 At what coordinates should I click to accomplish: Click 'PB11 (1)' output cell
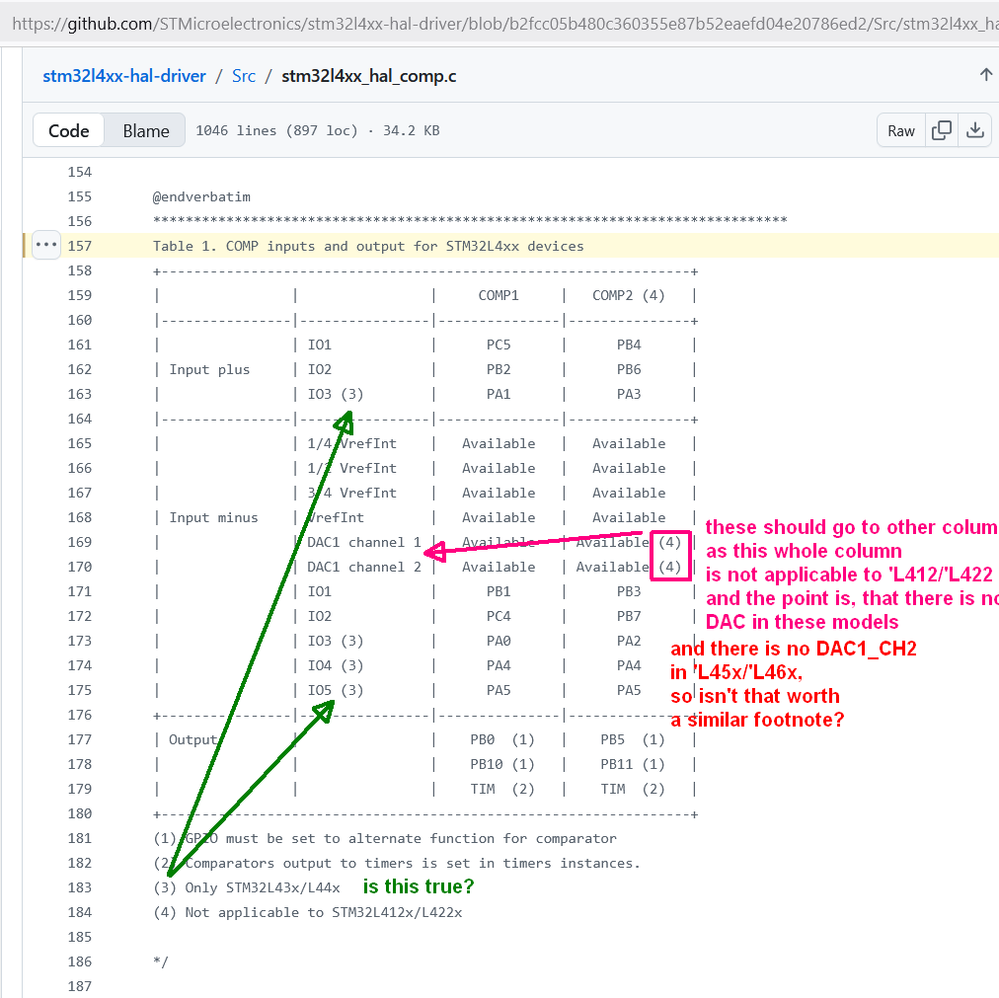coord(632,764)
